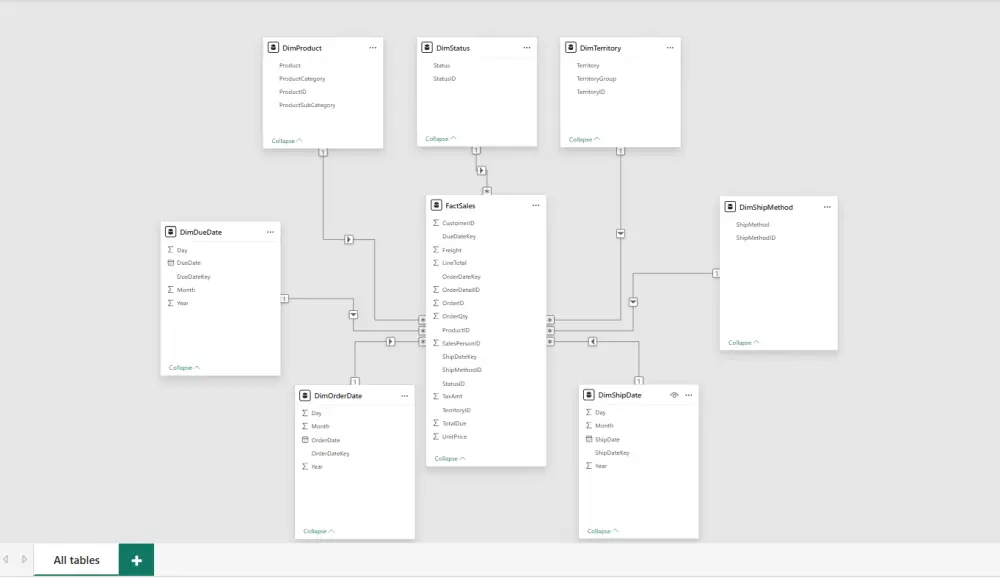Toggle visibility of the DimShipDate table
Viewport: 1000px width, 578px height.
[673, 394]
